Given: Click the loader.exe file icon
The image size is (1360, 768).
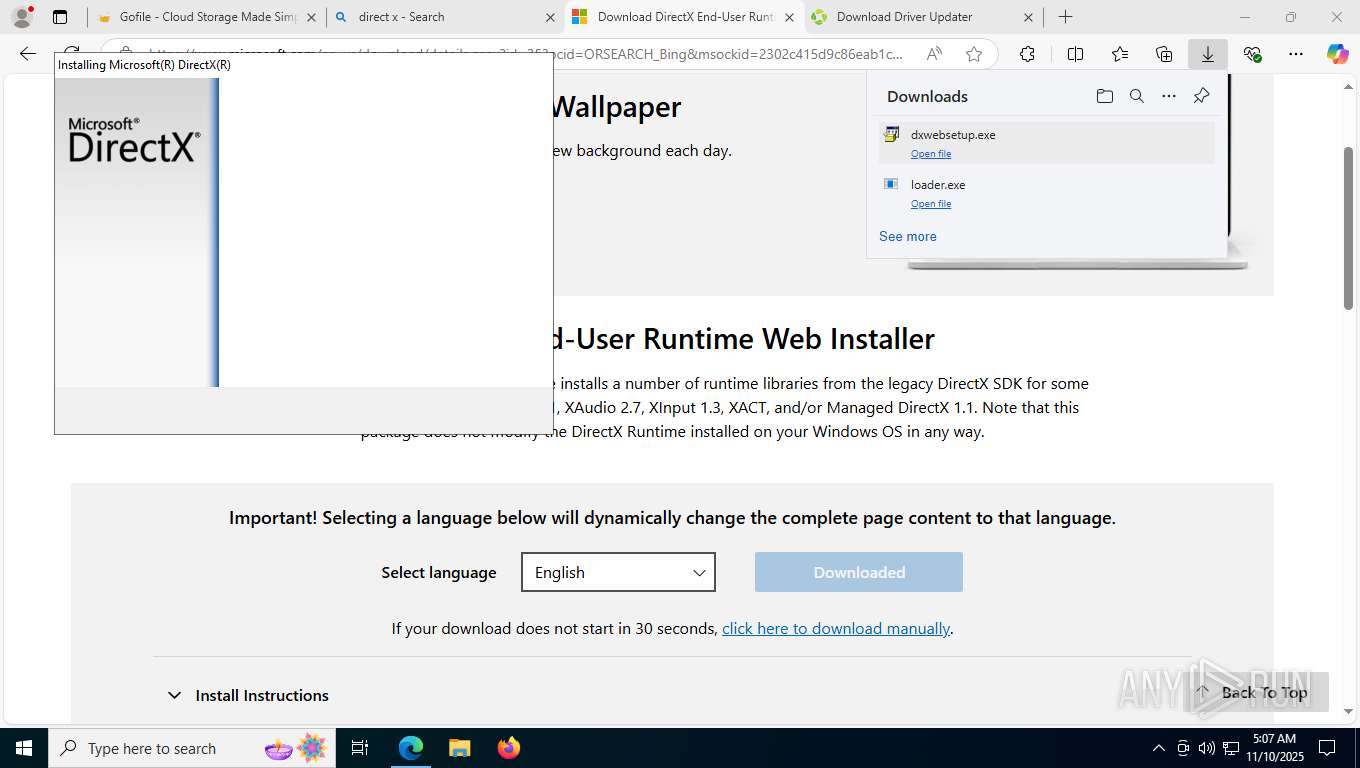Looking at the screenshot, I should pos(891,184).
